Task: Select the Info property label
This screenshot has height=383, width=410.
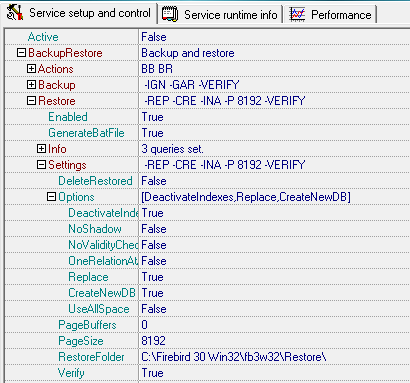Action: click(57, 149)
